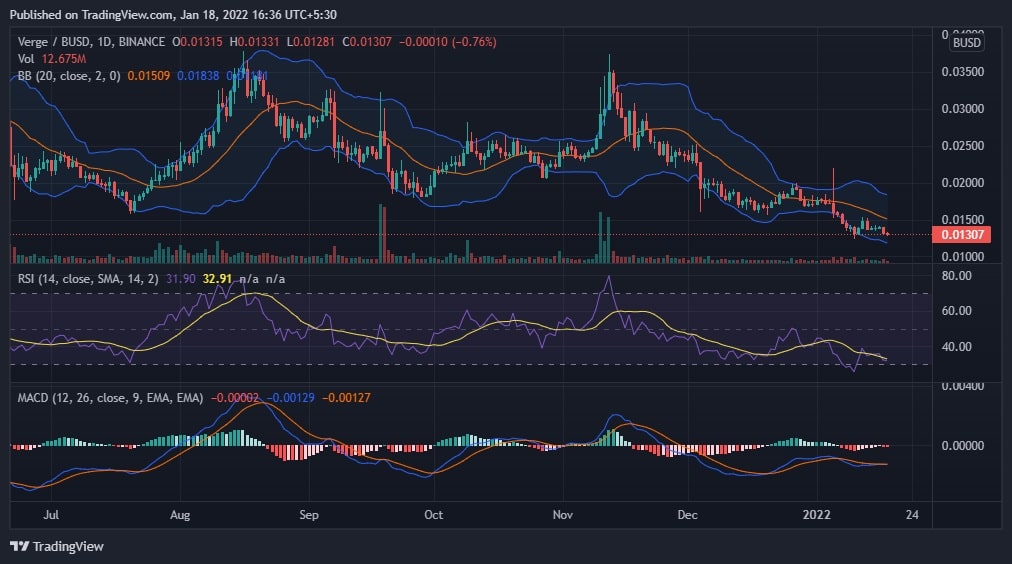Viewport: 1012px width, 564px height.
Task: Click the TradingView logo icon
Action: click(19, 546)
